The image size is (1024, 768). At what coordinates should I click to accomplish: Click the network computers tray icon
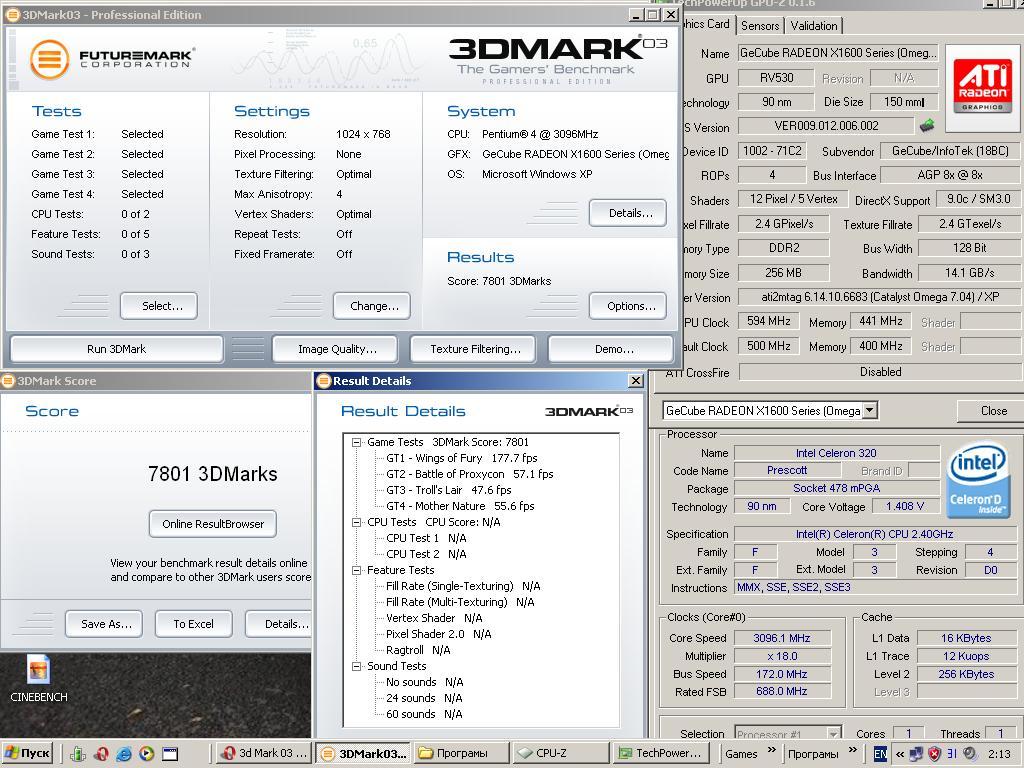point(917,754)
